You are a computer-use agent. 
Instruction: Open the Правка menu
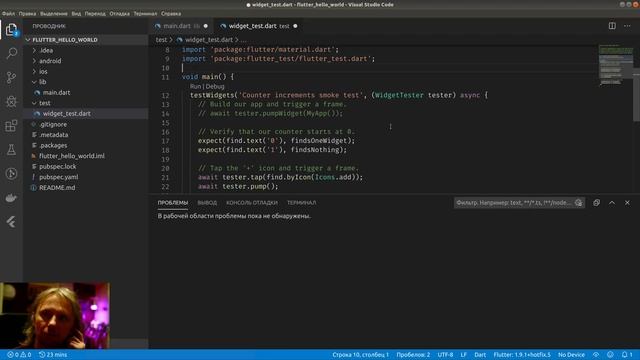tap(27, 13)
